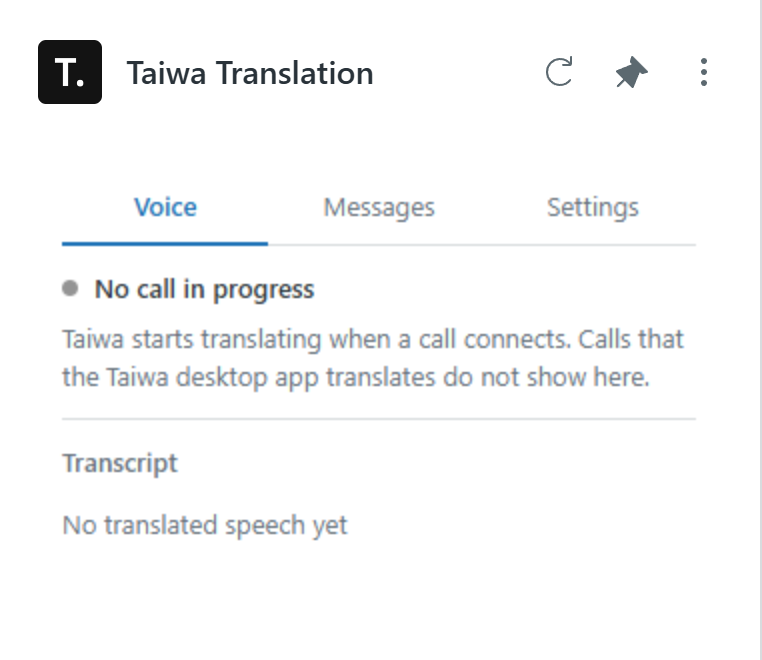
Task: Click the gray tab divider under Messages
Action: (x=379, y=245)
